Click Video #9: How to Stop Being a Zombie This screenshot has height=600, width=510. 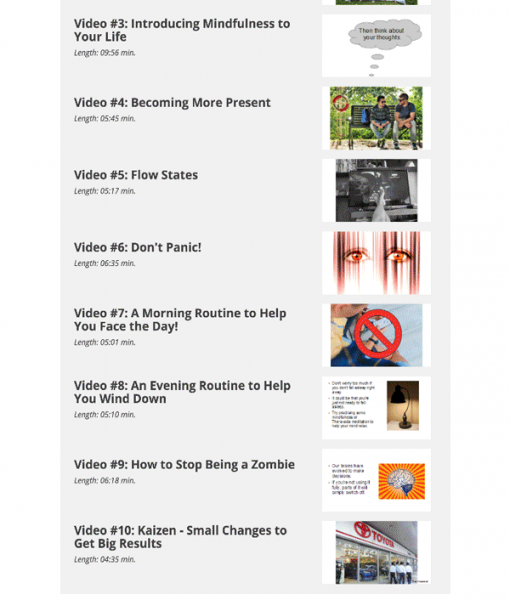tap(184, 465)
